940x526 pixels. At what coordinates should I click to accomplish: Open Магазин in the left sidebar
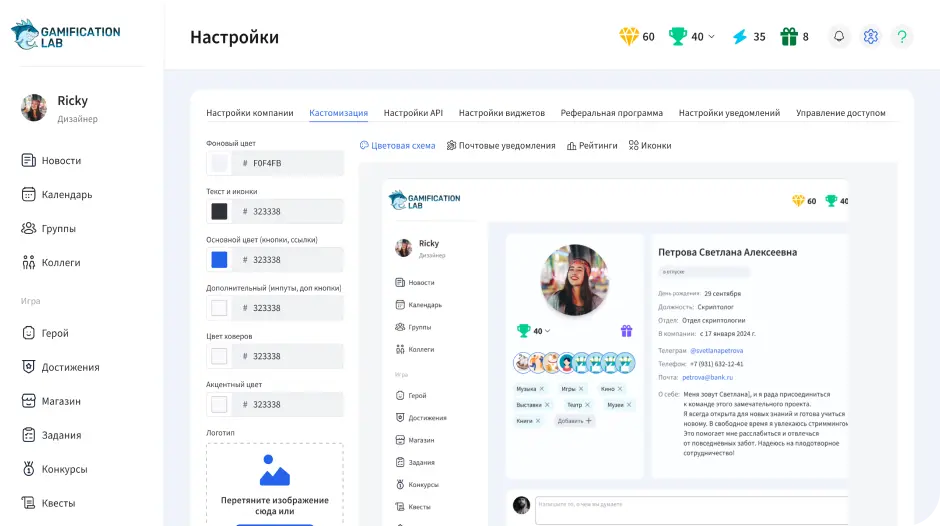[51, 401]
